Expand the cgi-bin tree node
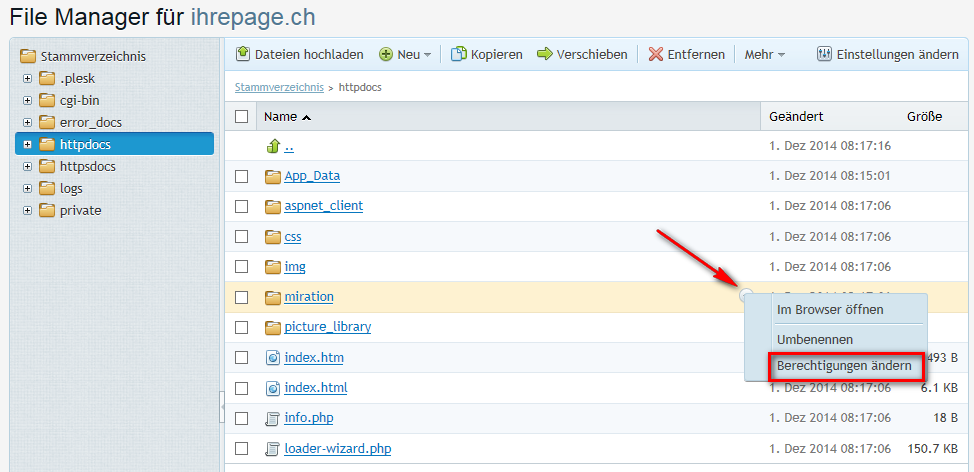Screen dimensions: 974x472 click(27, 100)
